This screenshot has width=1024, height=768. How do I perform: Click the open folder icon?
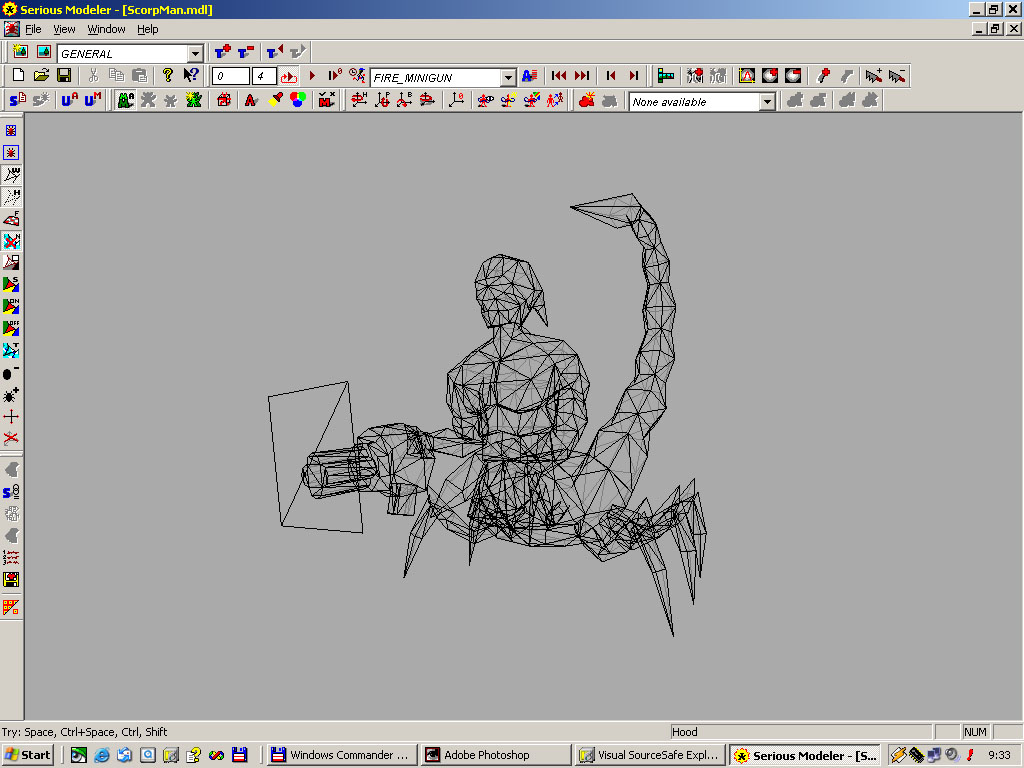tap(41, 76)
